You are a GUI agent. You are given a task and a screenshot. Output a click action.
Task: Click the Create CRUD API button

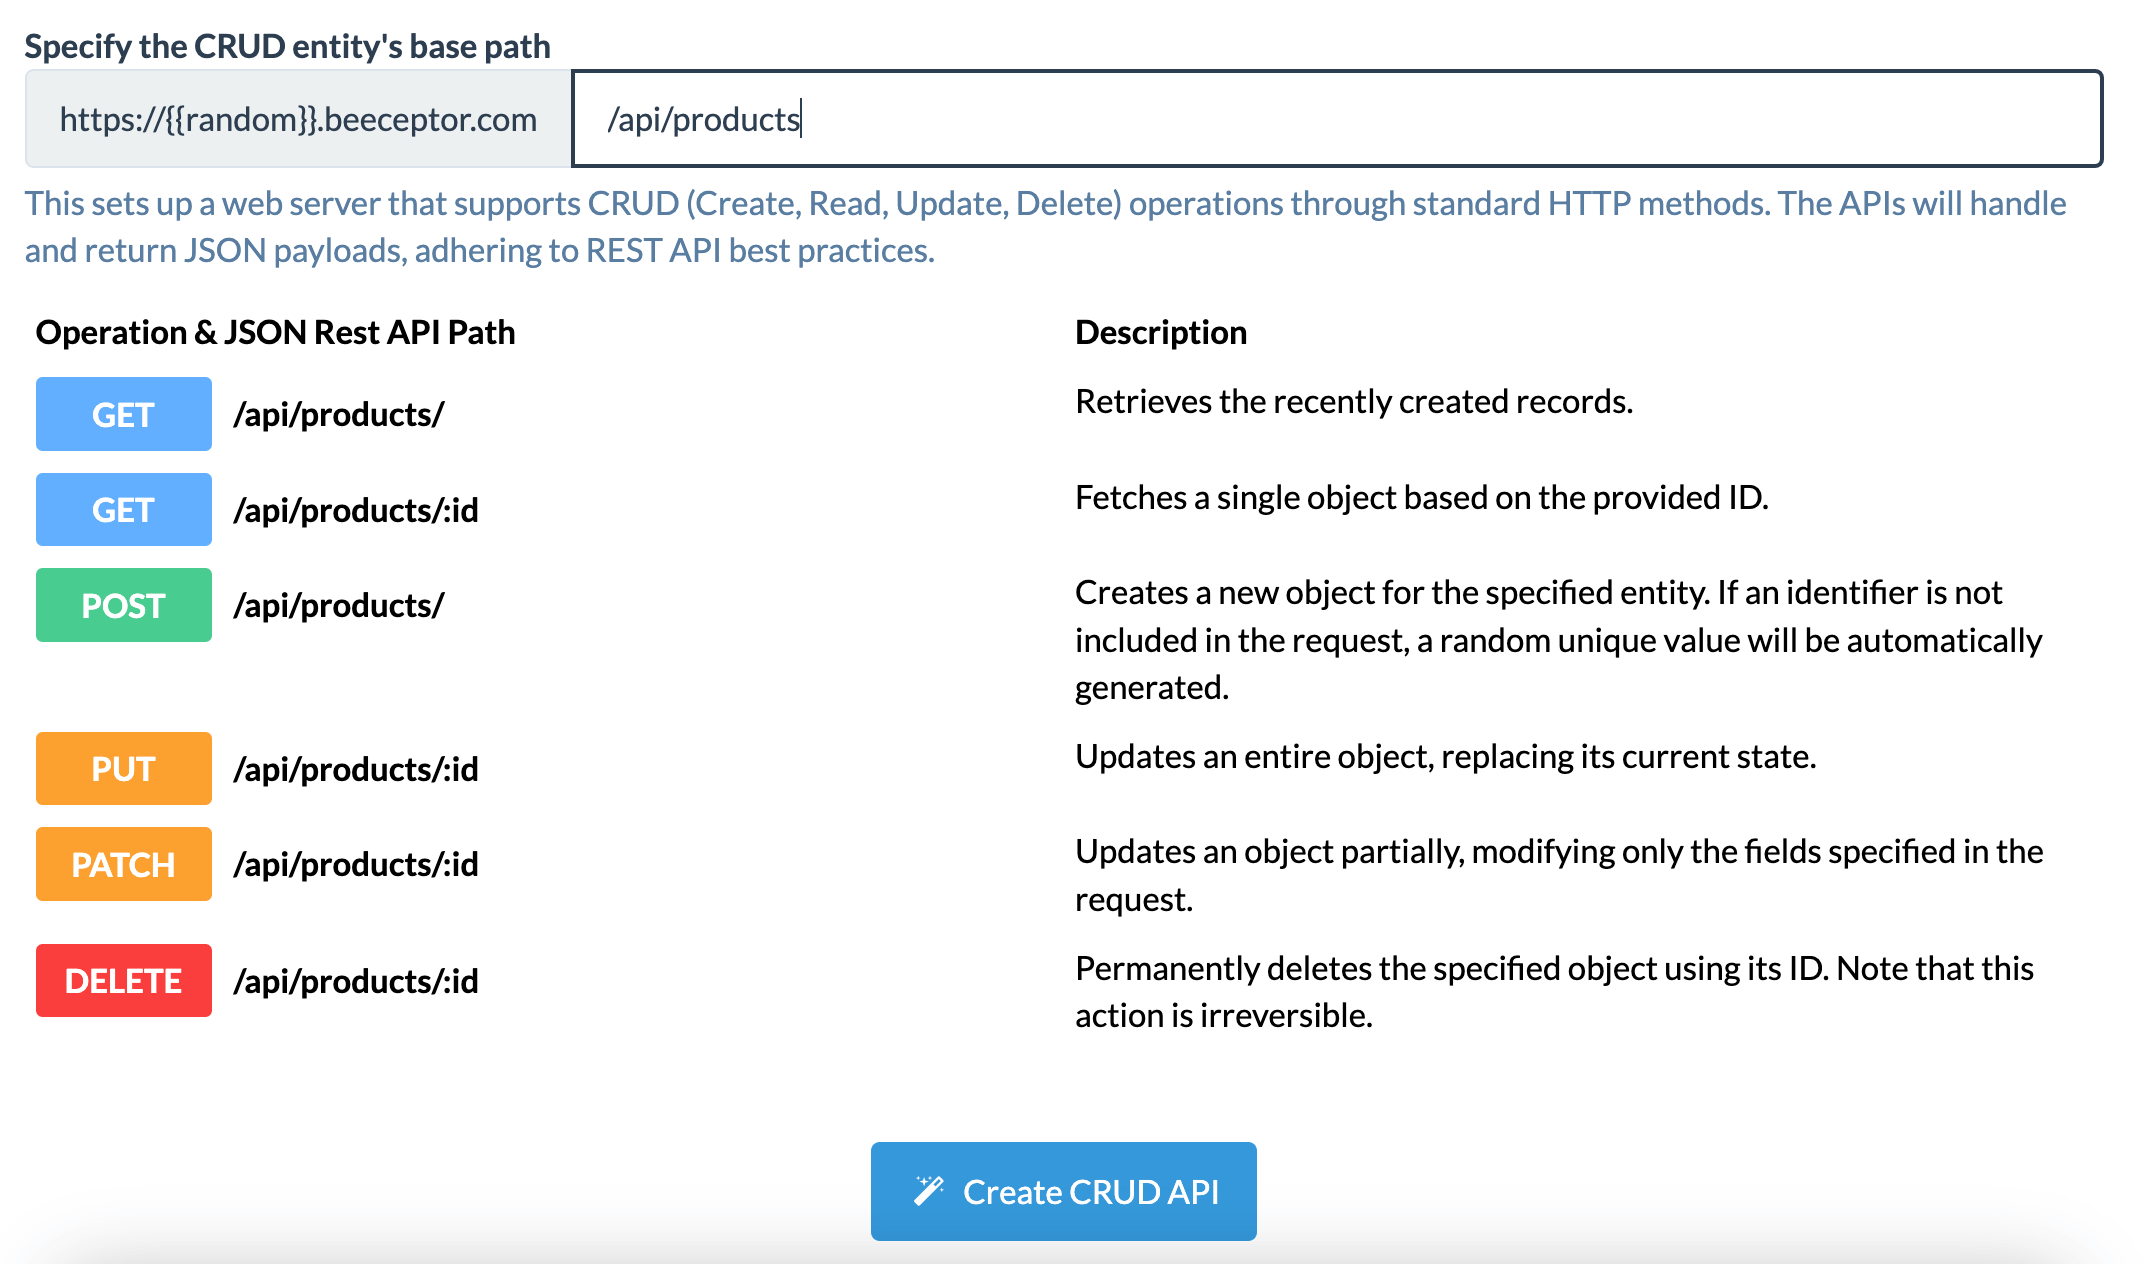pyautogui.click(x=1063, y=1191)
